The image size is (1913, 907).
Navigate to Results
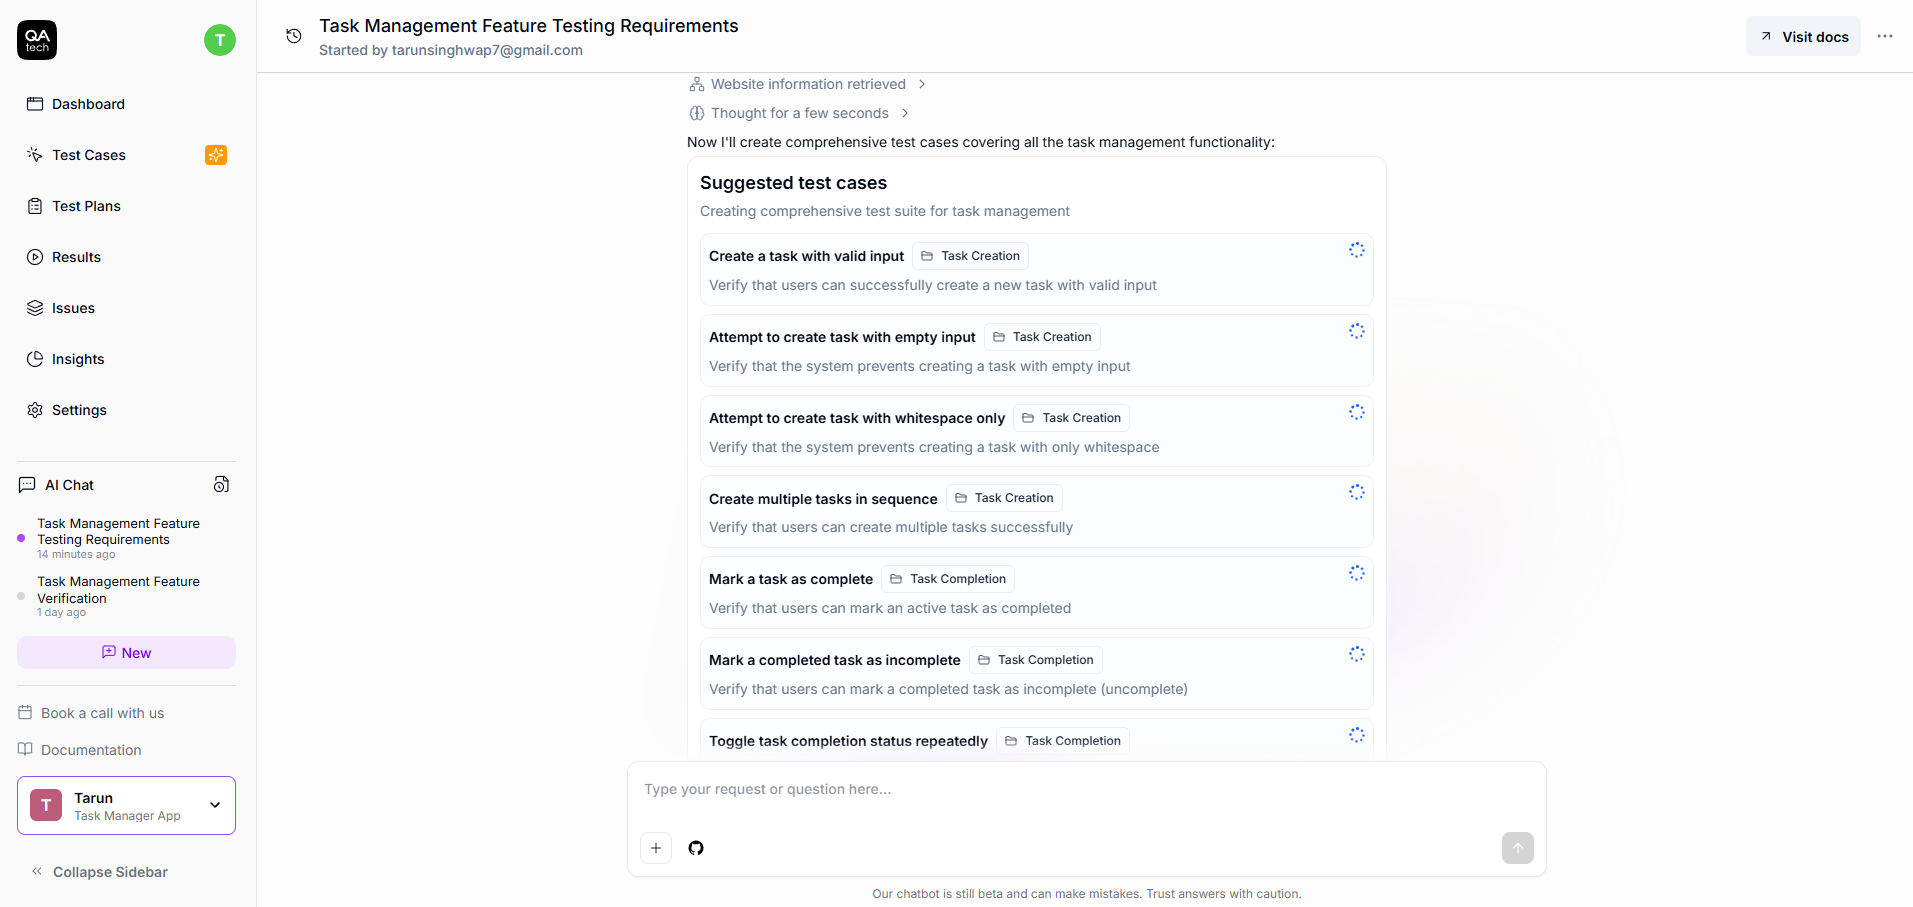pos(126,257)
